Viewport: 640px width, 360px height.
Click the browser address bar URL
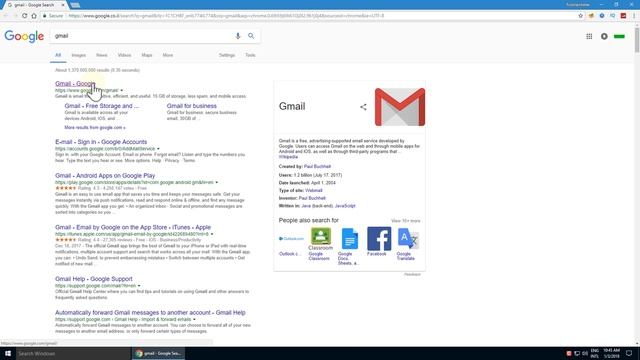[227, 16]
